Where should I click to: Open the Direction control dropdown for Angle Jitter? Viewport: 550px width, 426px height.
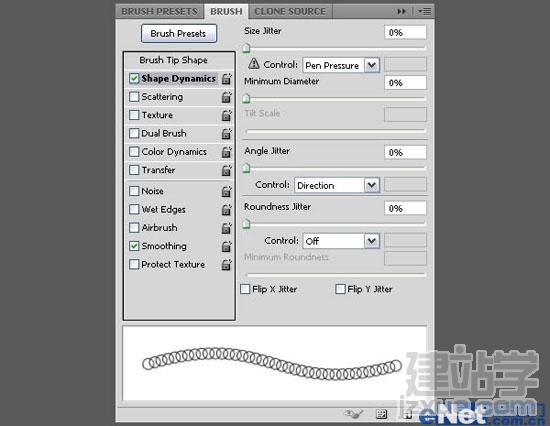tap(337, 185)
